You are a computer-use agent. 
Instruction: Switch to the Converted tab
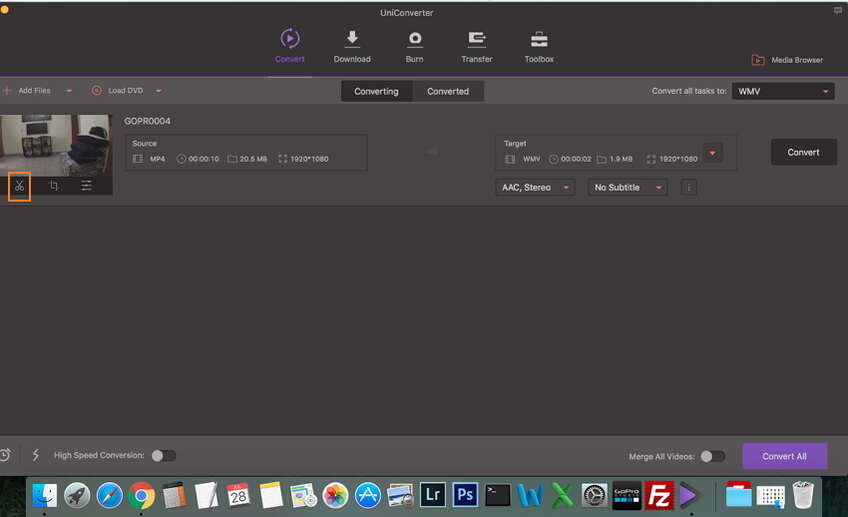[x=448, y=91]
